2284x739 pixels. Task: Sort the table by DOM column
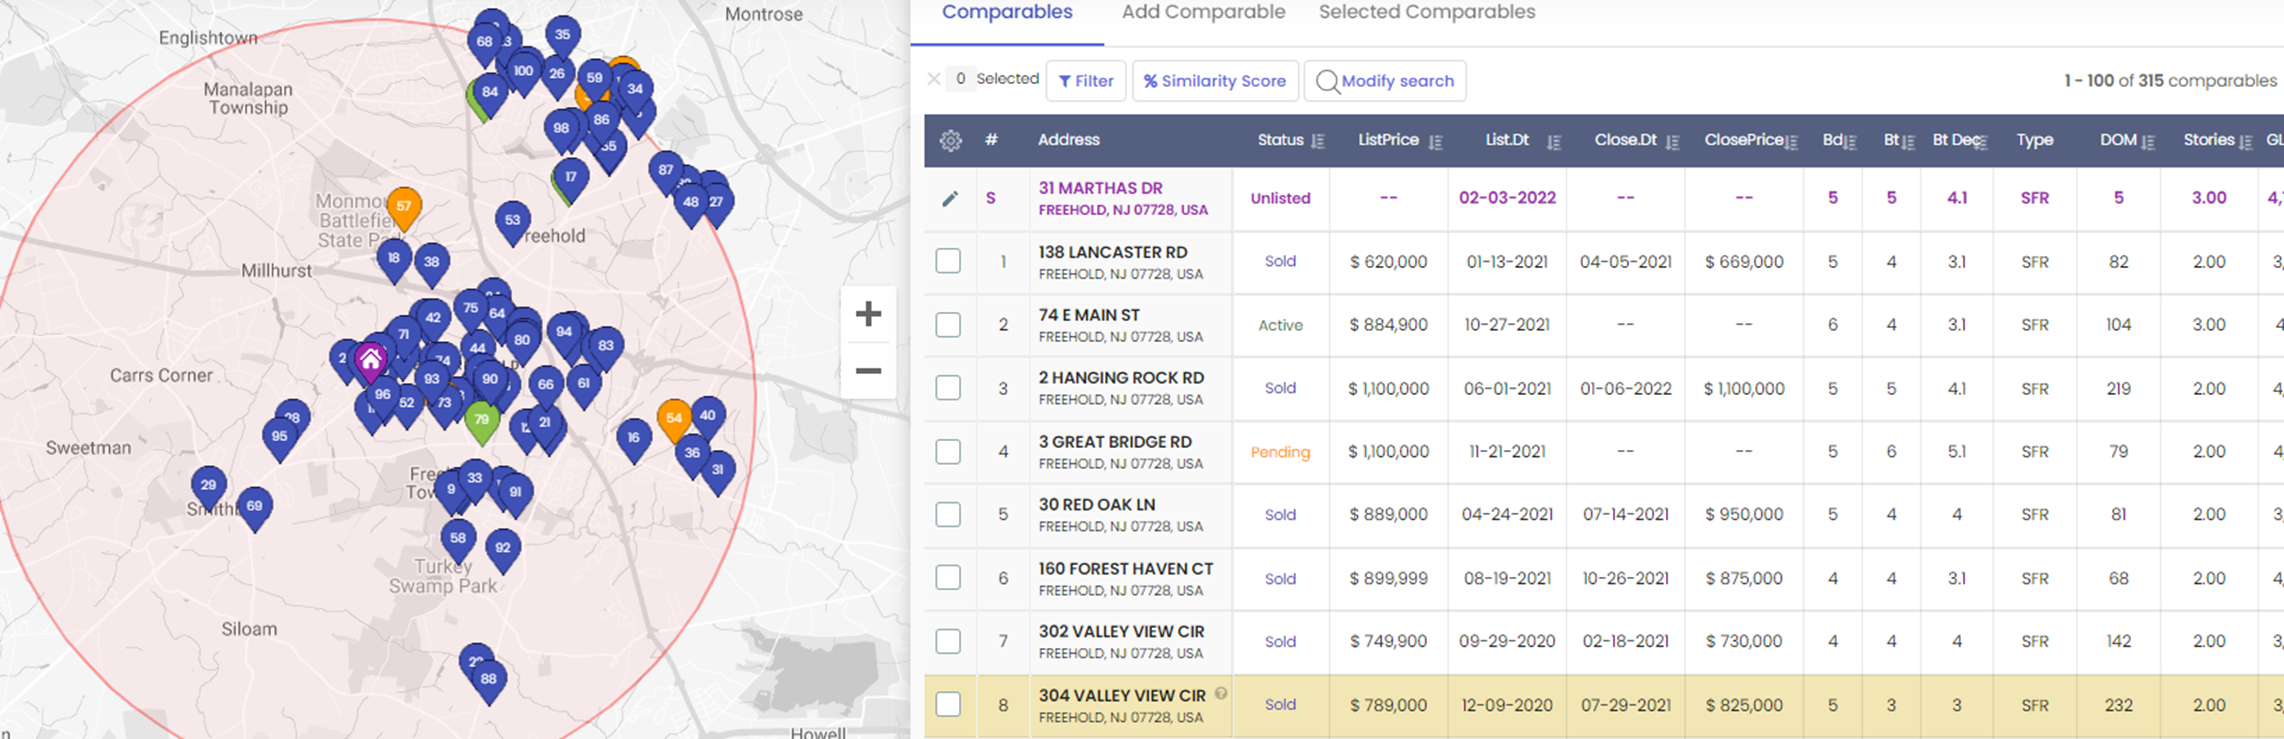(x=2148, y=141)
